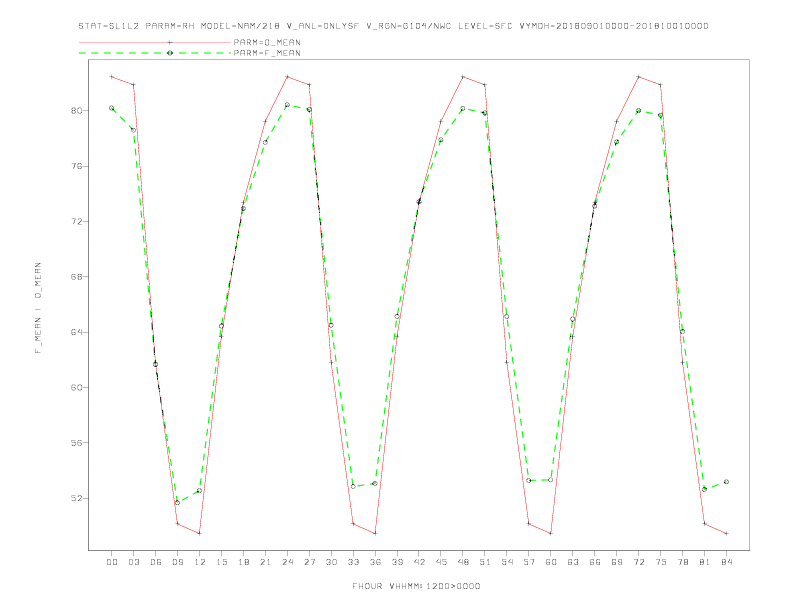The image size is (792, 612).
Task: Click the F_MEAN | O_MEAN y-axis label
Action: click(38, 308)
